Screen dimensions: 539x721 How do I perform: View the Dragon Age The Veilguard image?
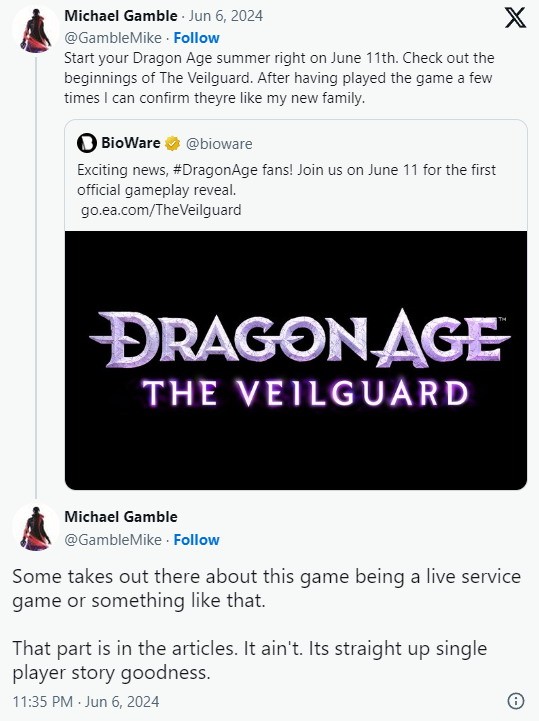296,360
